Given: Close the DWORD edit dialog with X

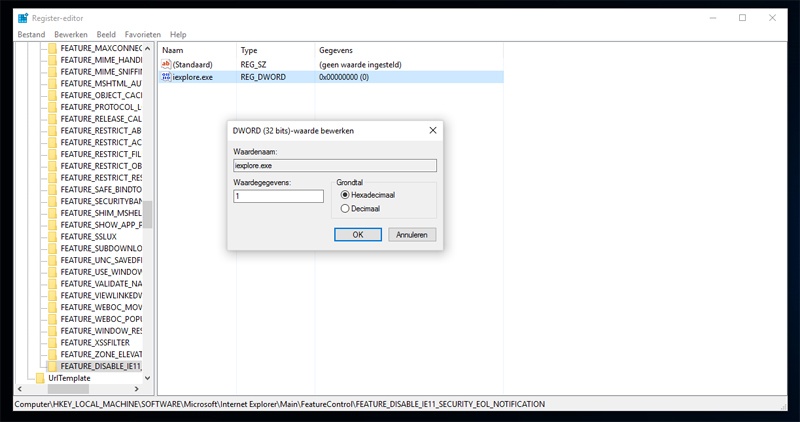Looking at the screenshot, I should 433,131.
